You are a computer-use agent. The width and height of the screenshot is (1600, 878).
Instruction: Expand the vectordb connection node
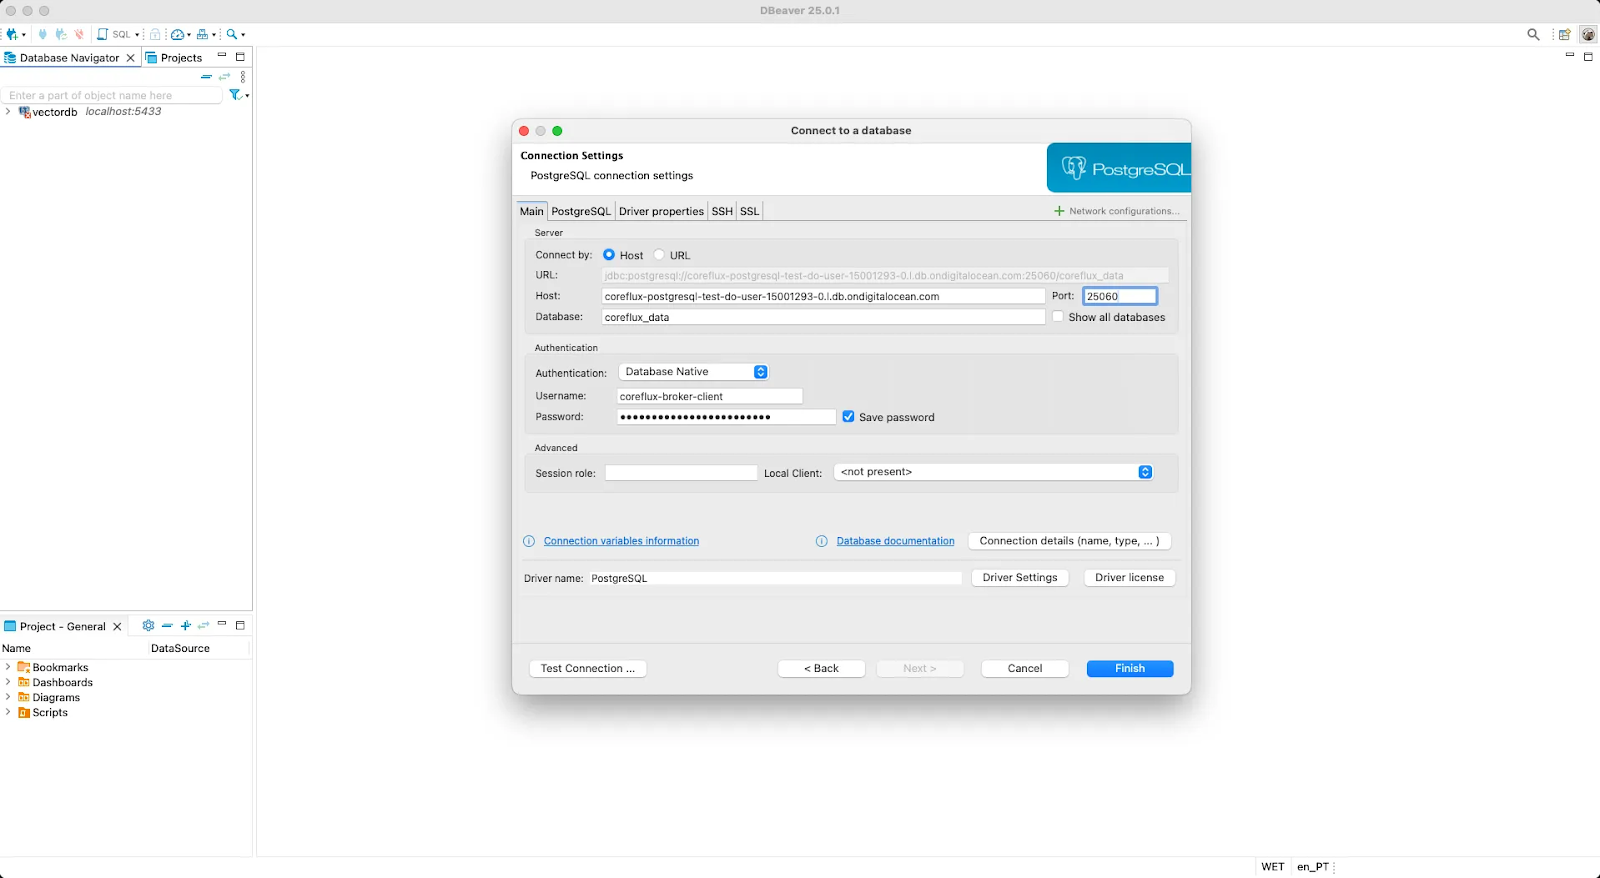[8, 112]
